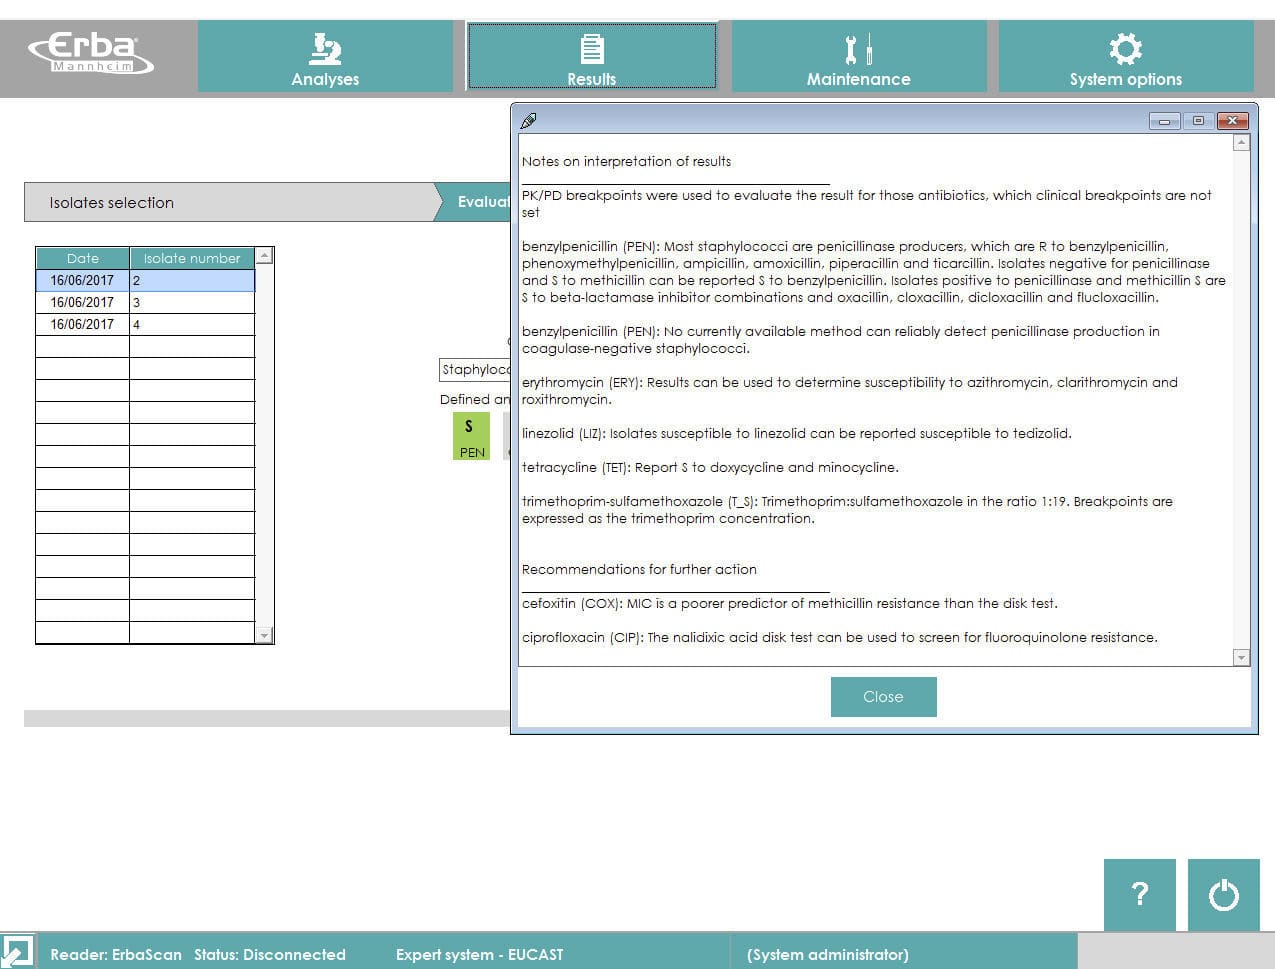Switch to the Isolates selection tab

click(111, 202)
